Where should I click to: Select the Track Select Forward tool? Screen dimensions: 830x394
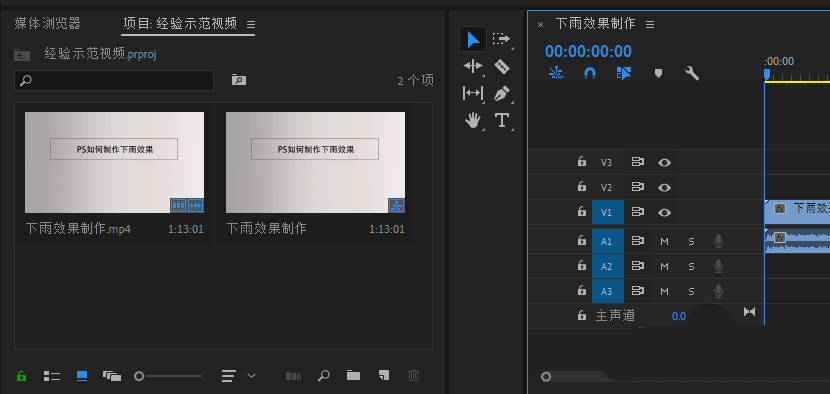click(501, 39)
